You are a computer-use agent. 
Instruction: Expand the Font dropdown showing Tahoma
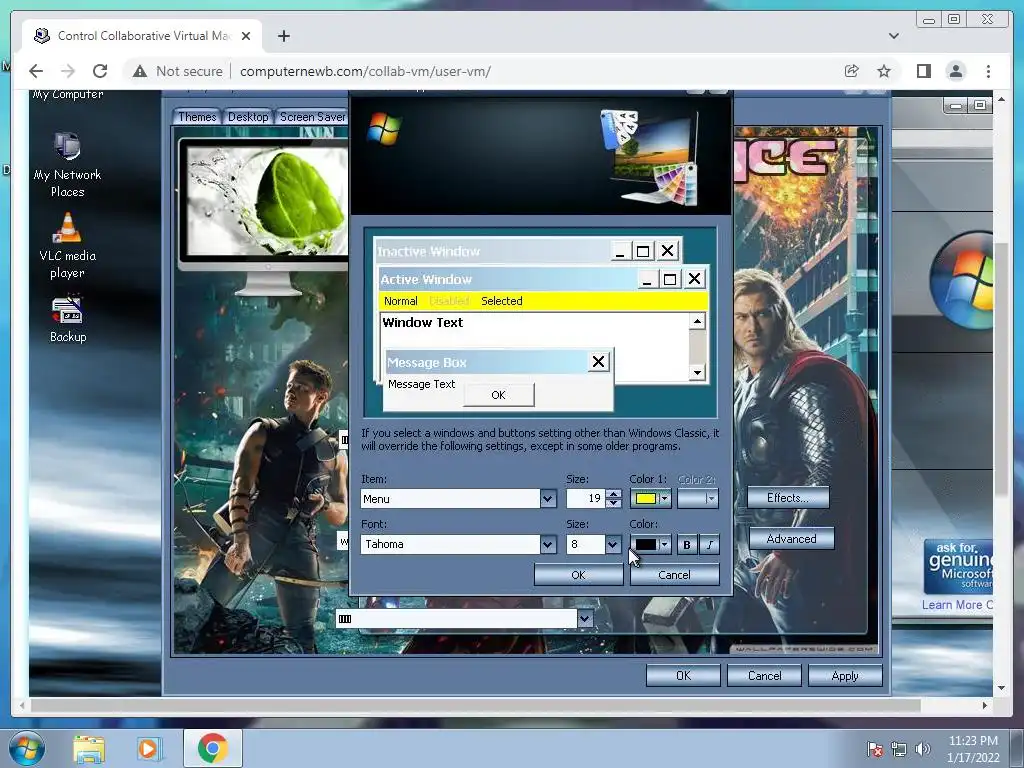tap(548, 544)
